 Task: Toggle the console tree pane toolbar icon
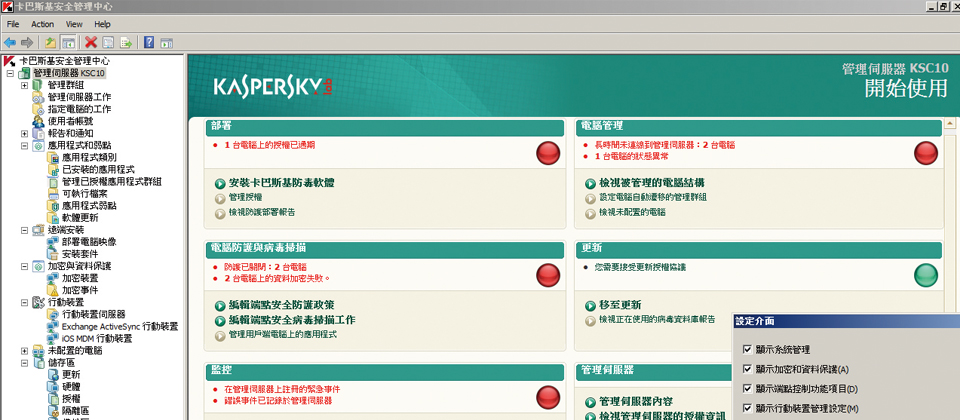68,42
